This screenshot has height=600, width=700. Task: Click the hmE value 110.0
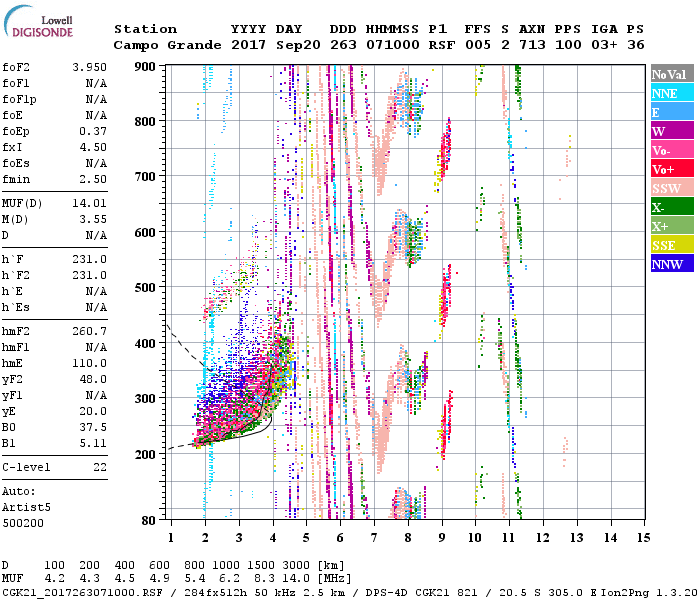click(x=89, y=363)
